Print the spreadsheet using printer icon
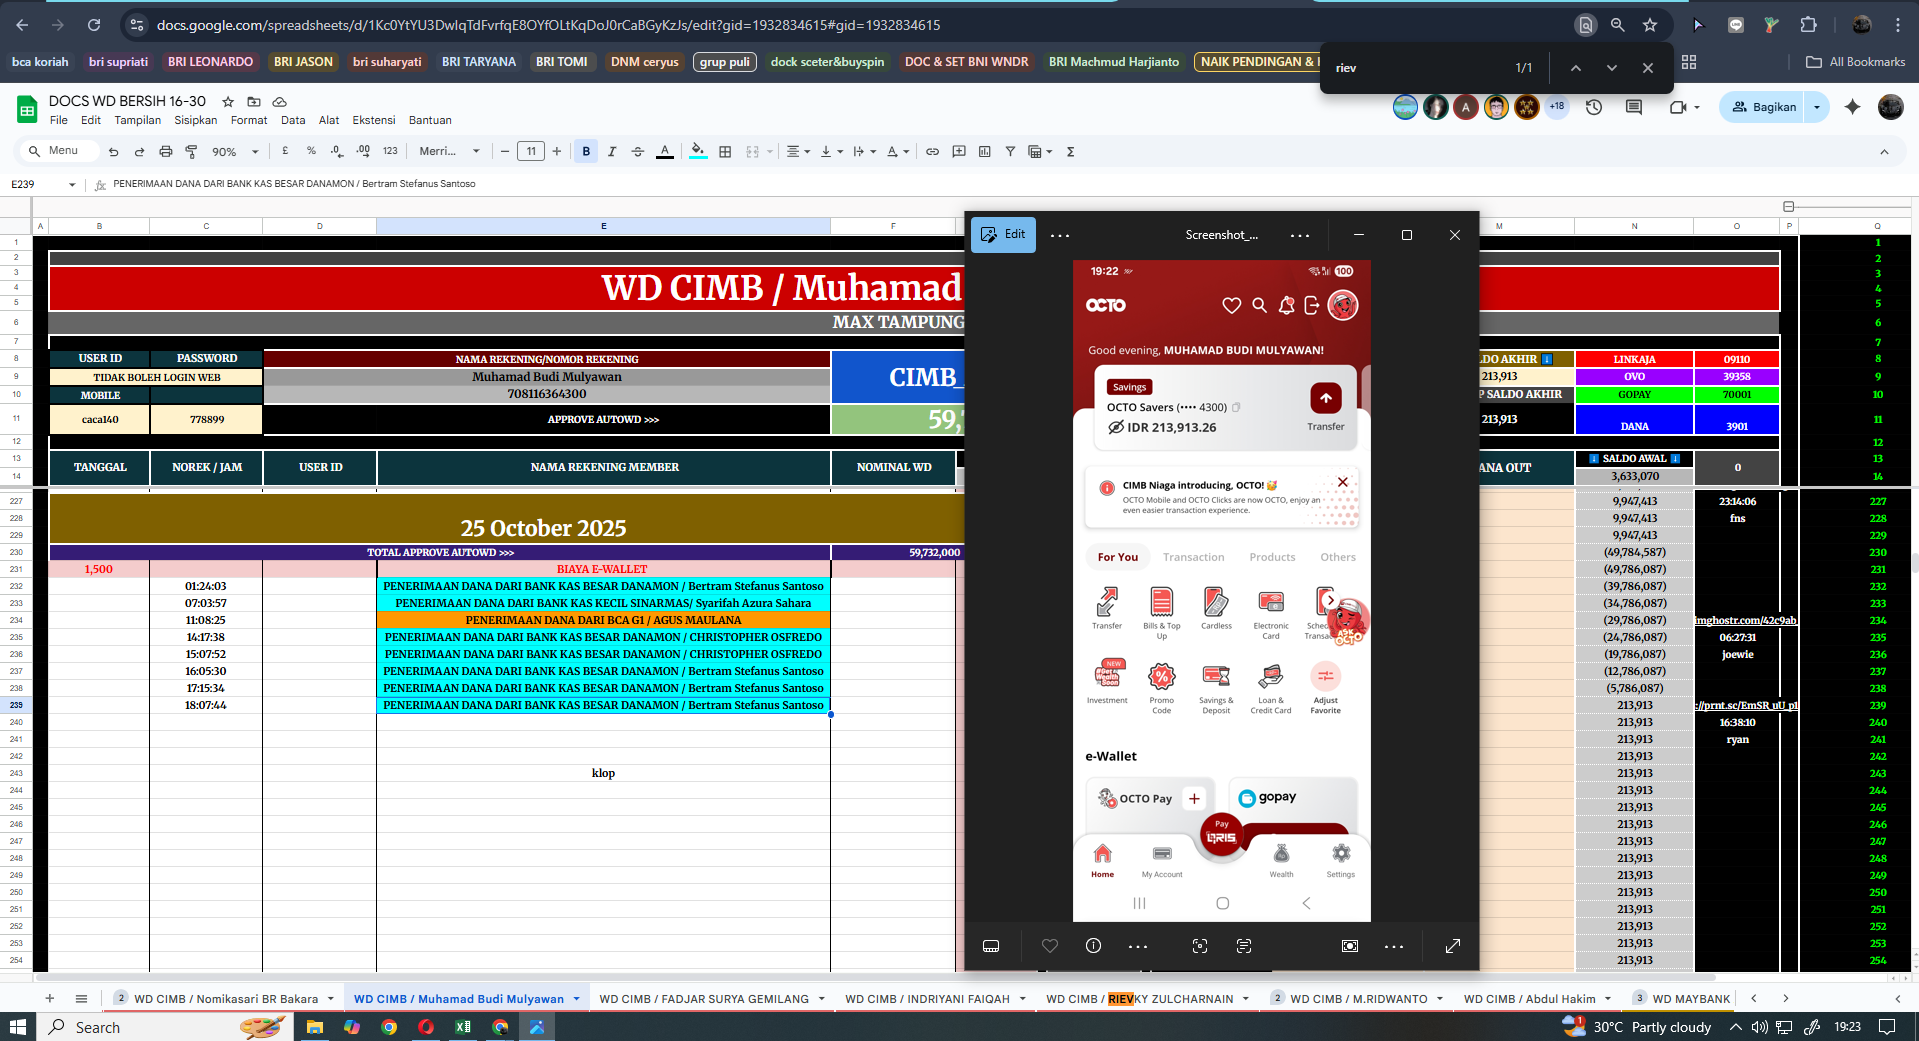This screenshot has width=1919, height=1041. (x=165, y=151)
